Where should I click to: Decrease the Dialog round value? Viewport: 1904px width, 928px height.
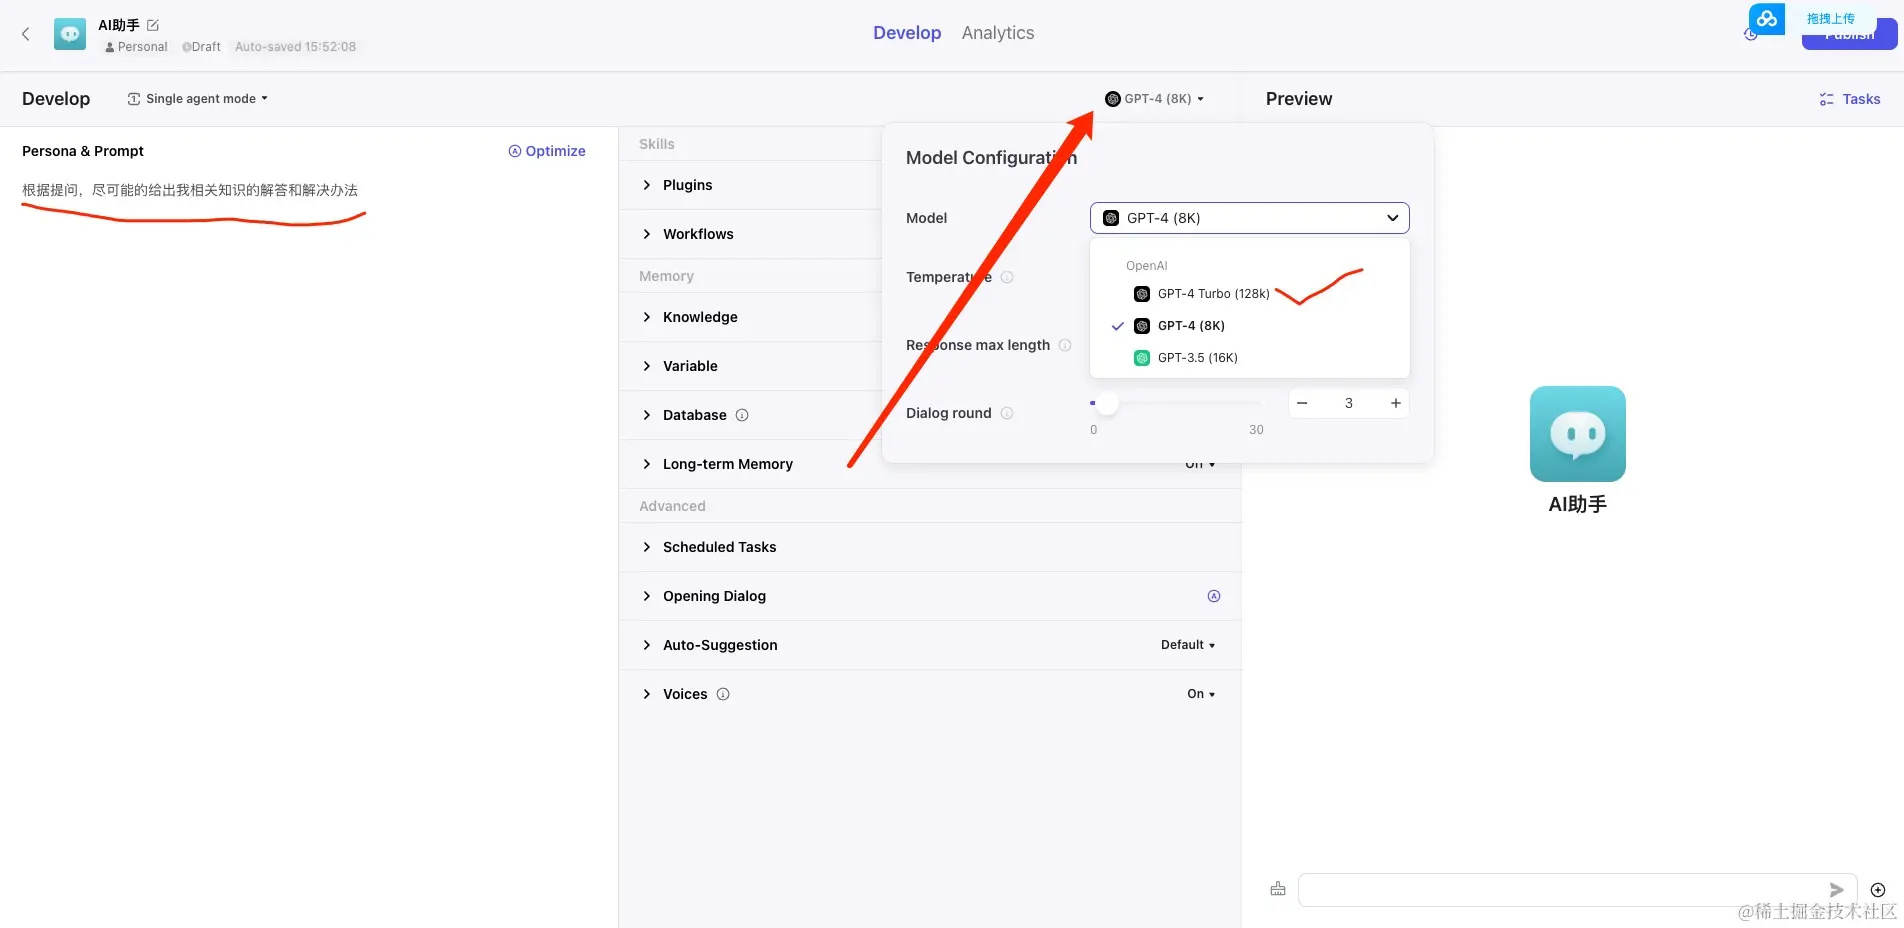1302,403
